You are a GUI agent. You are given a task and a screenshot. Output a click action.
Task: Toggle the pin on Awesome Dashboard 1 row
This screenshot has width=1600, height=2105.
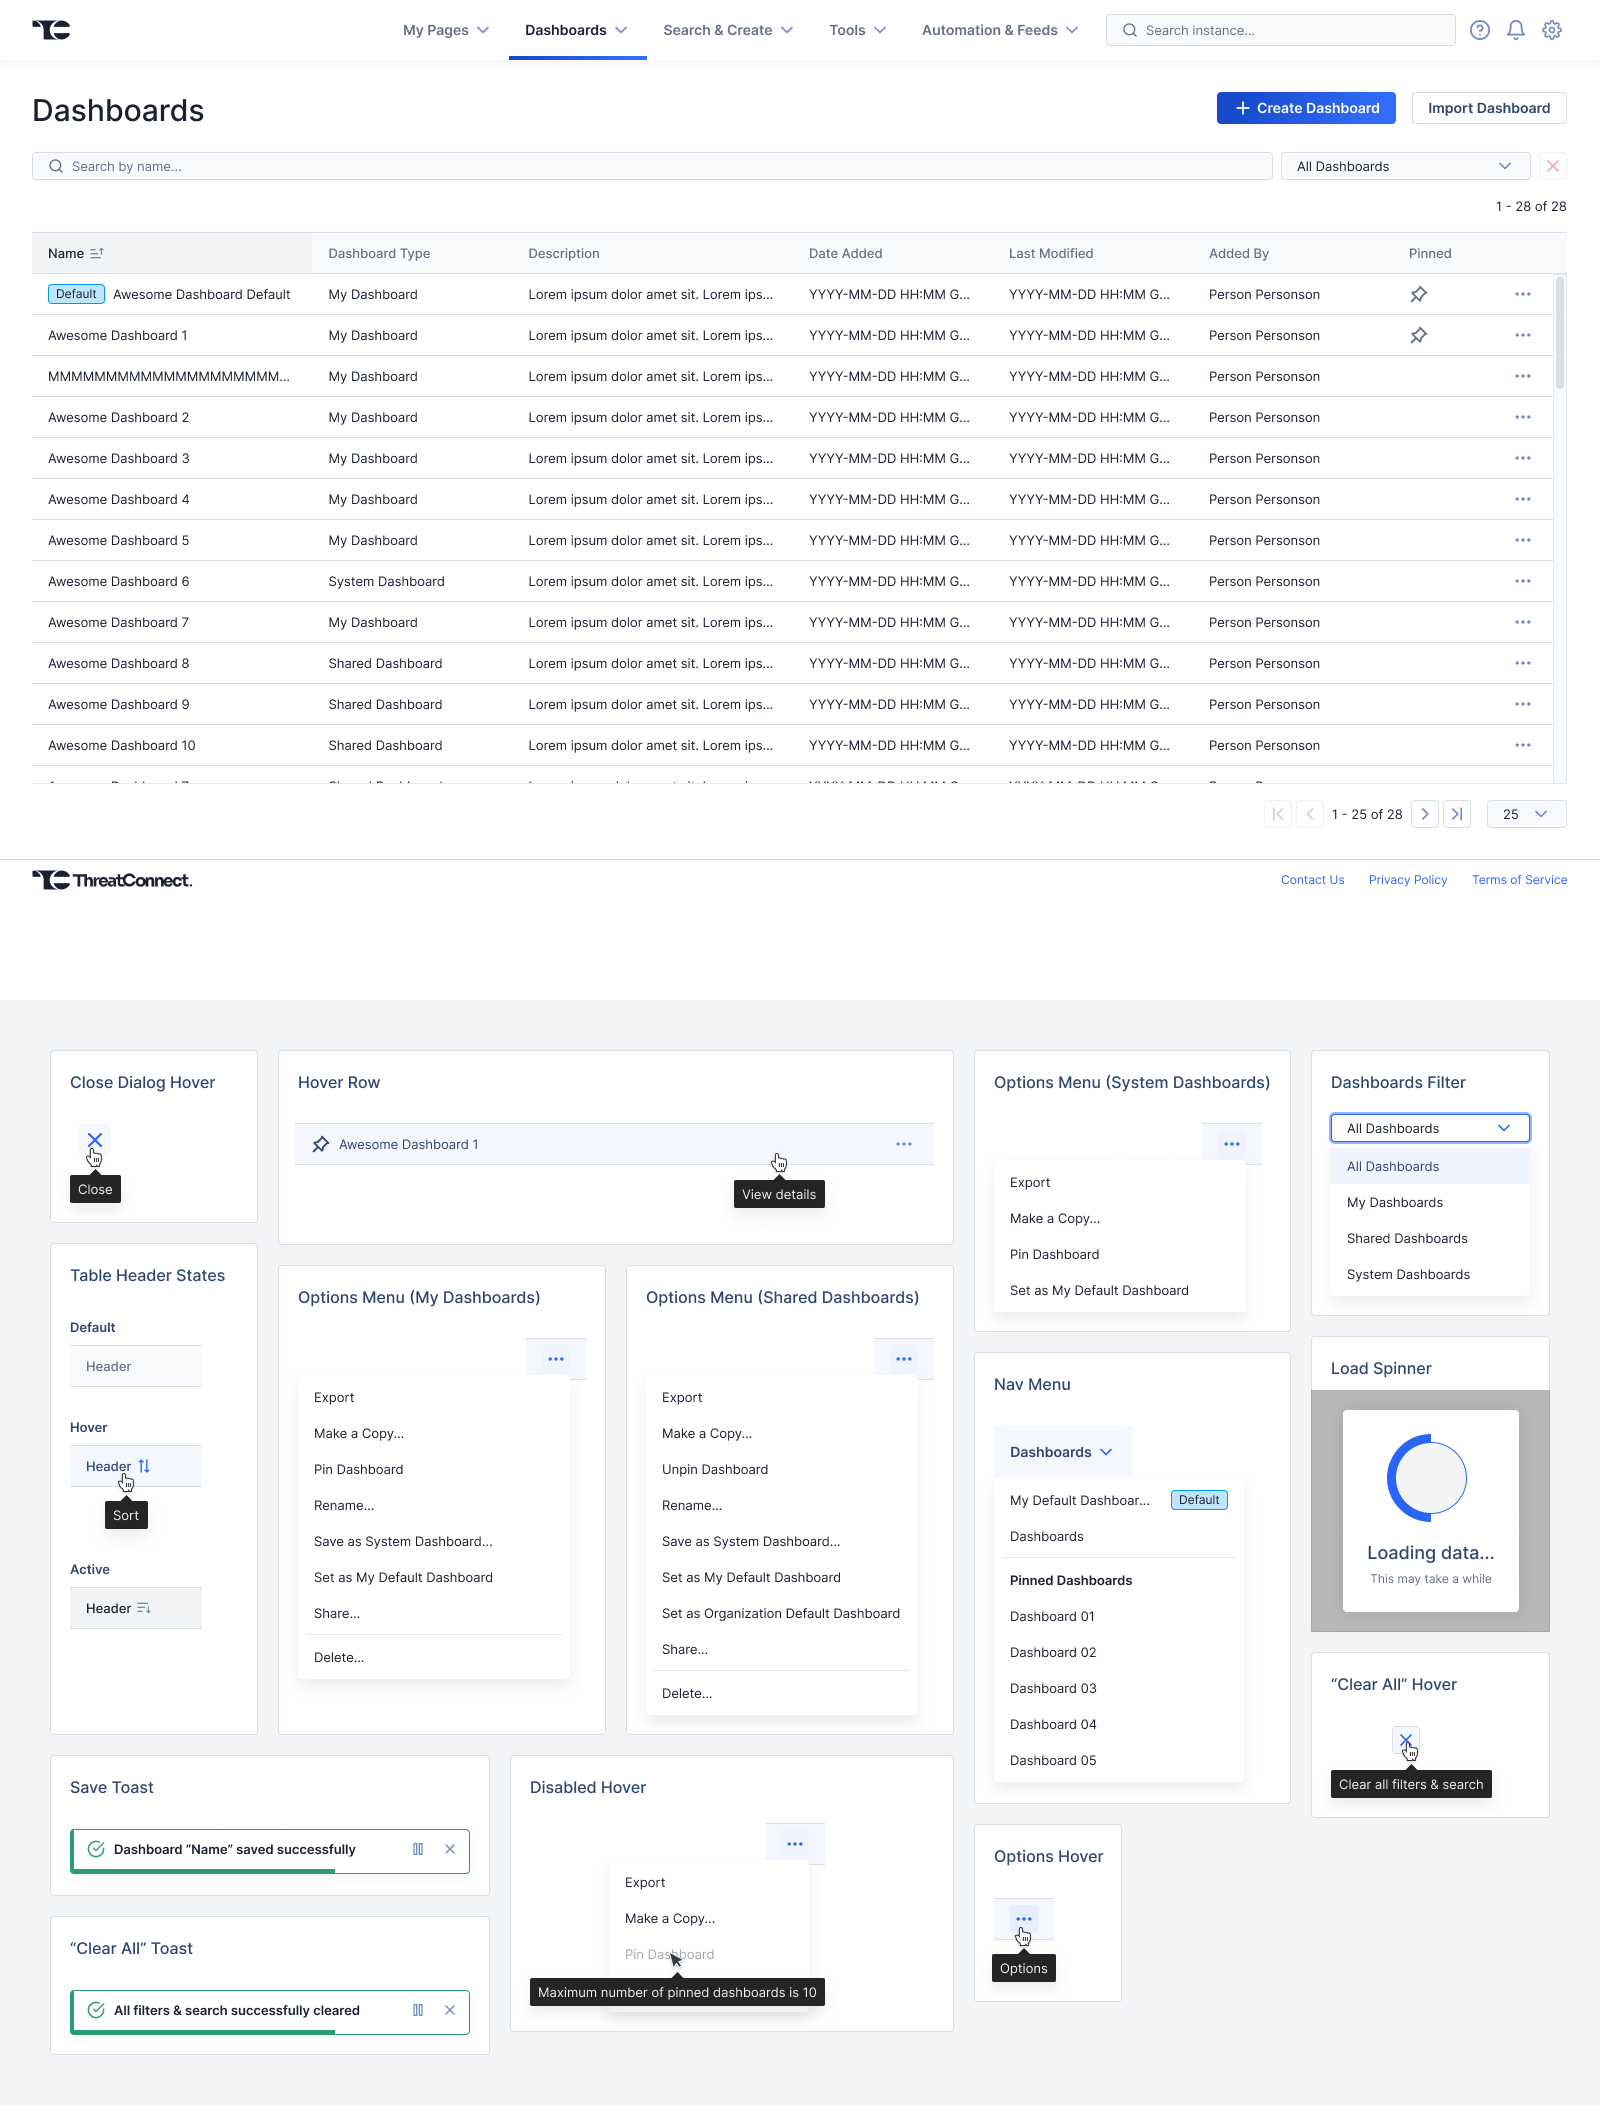(x=1418, y=335)
